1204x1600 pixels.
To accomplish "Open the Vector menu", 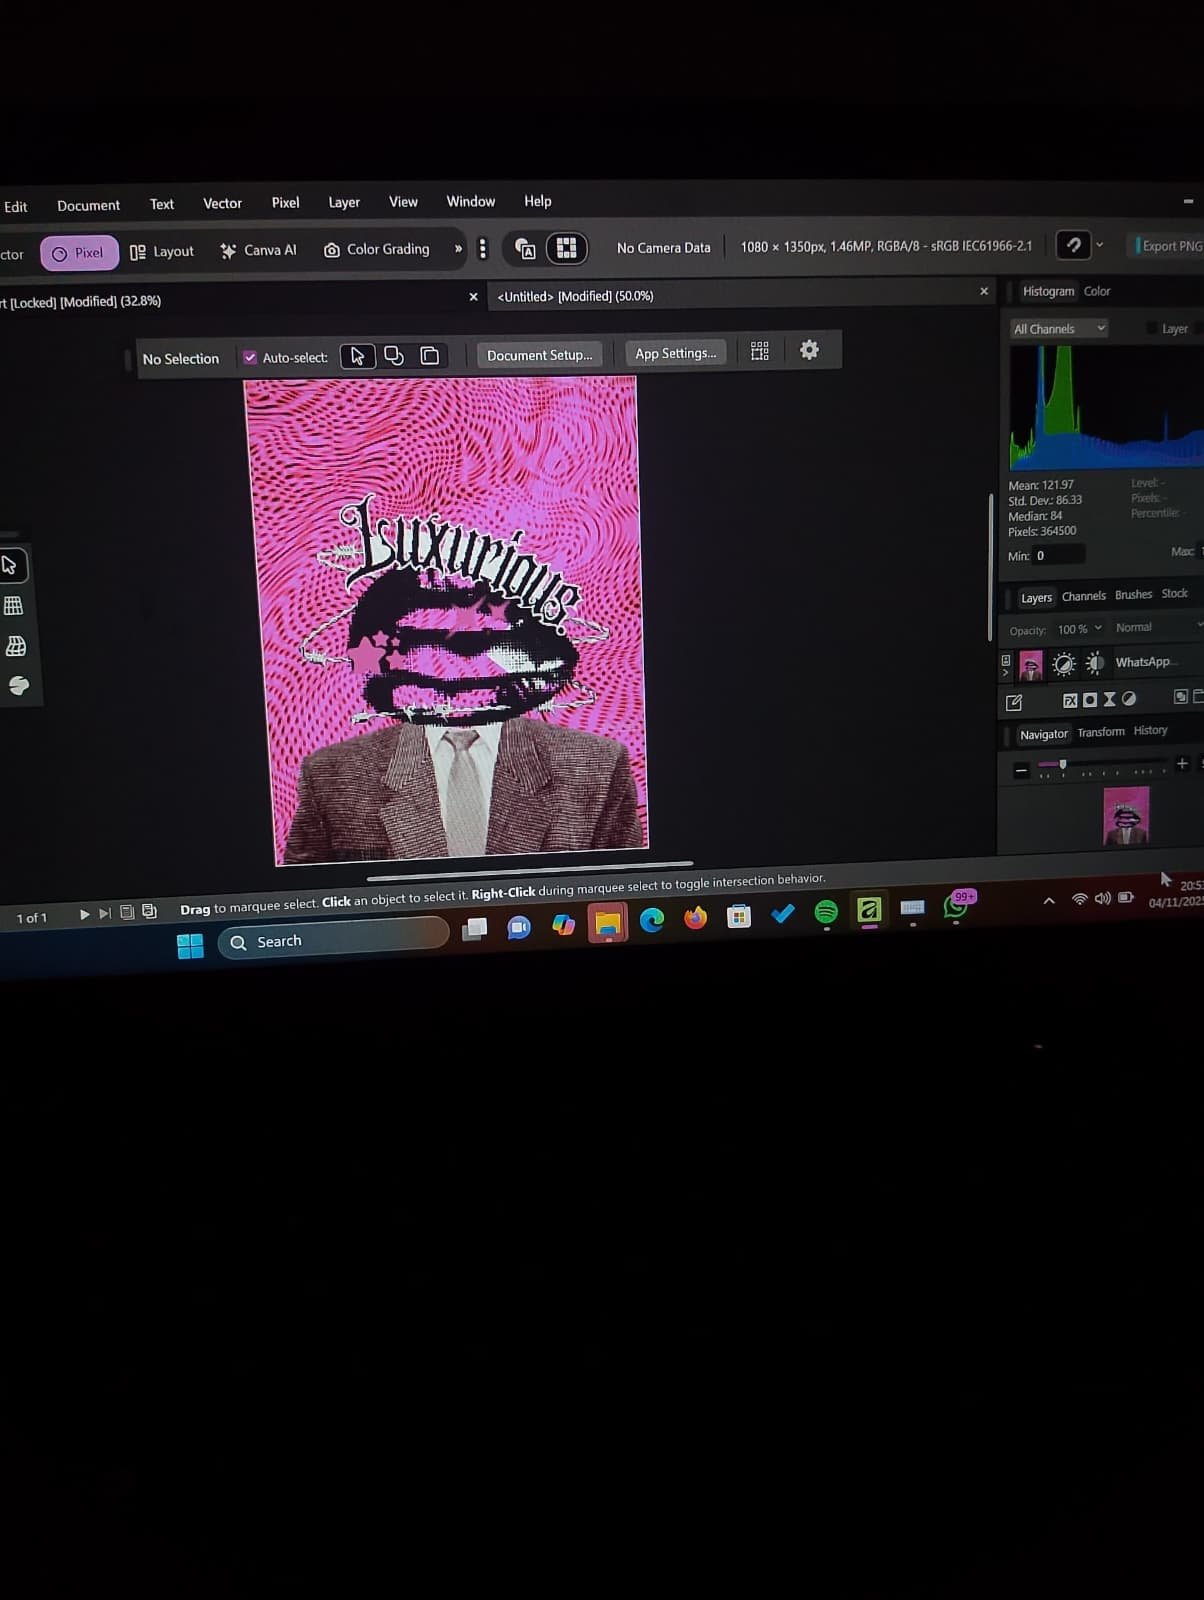I will 222,203.
